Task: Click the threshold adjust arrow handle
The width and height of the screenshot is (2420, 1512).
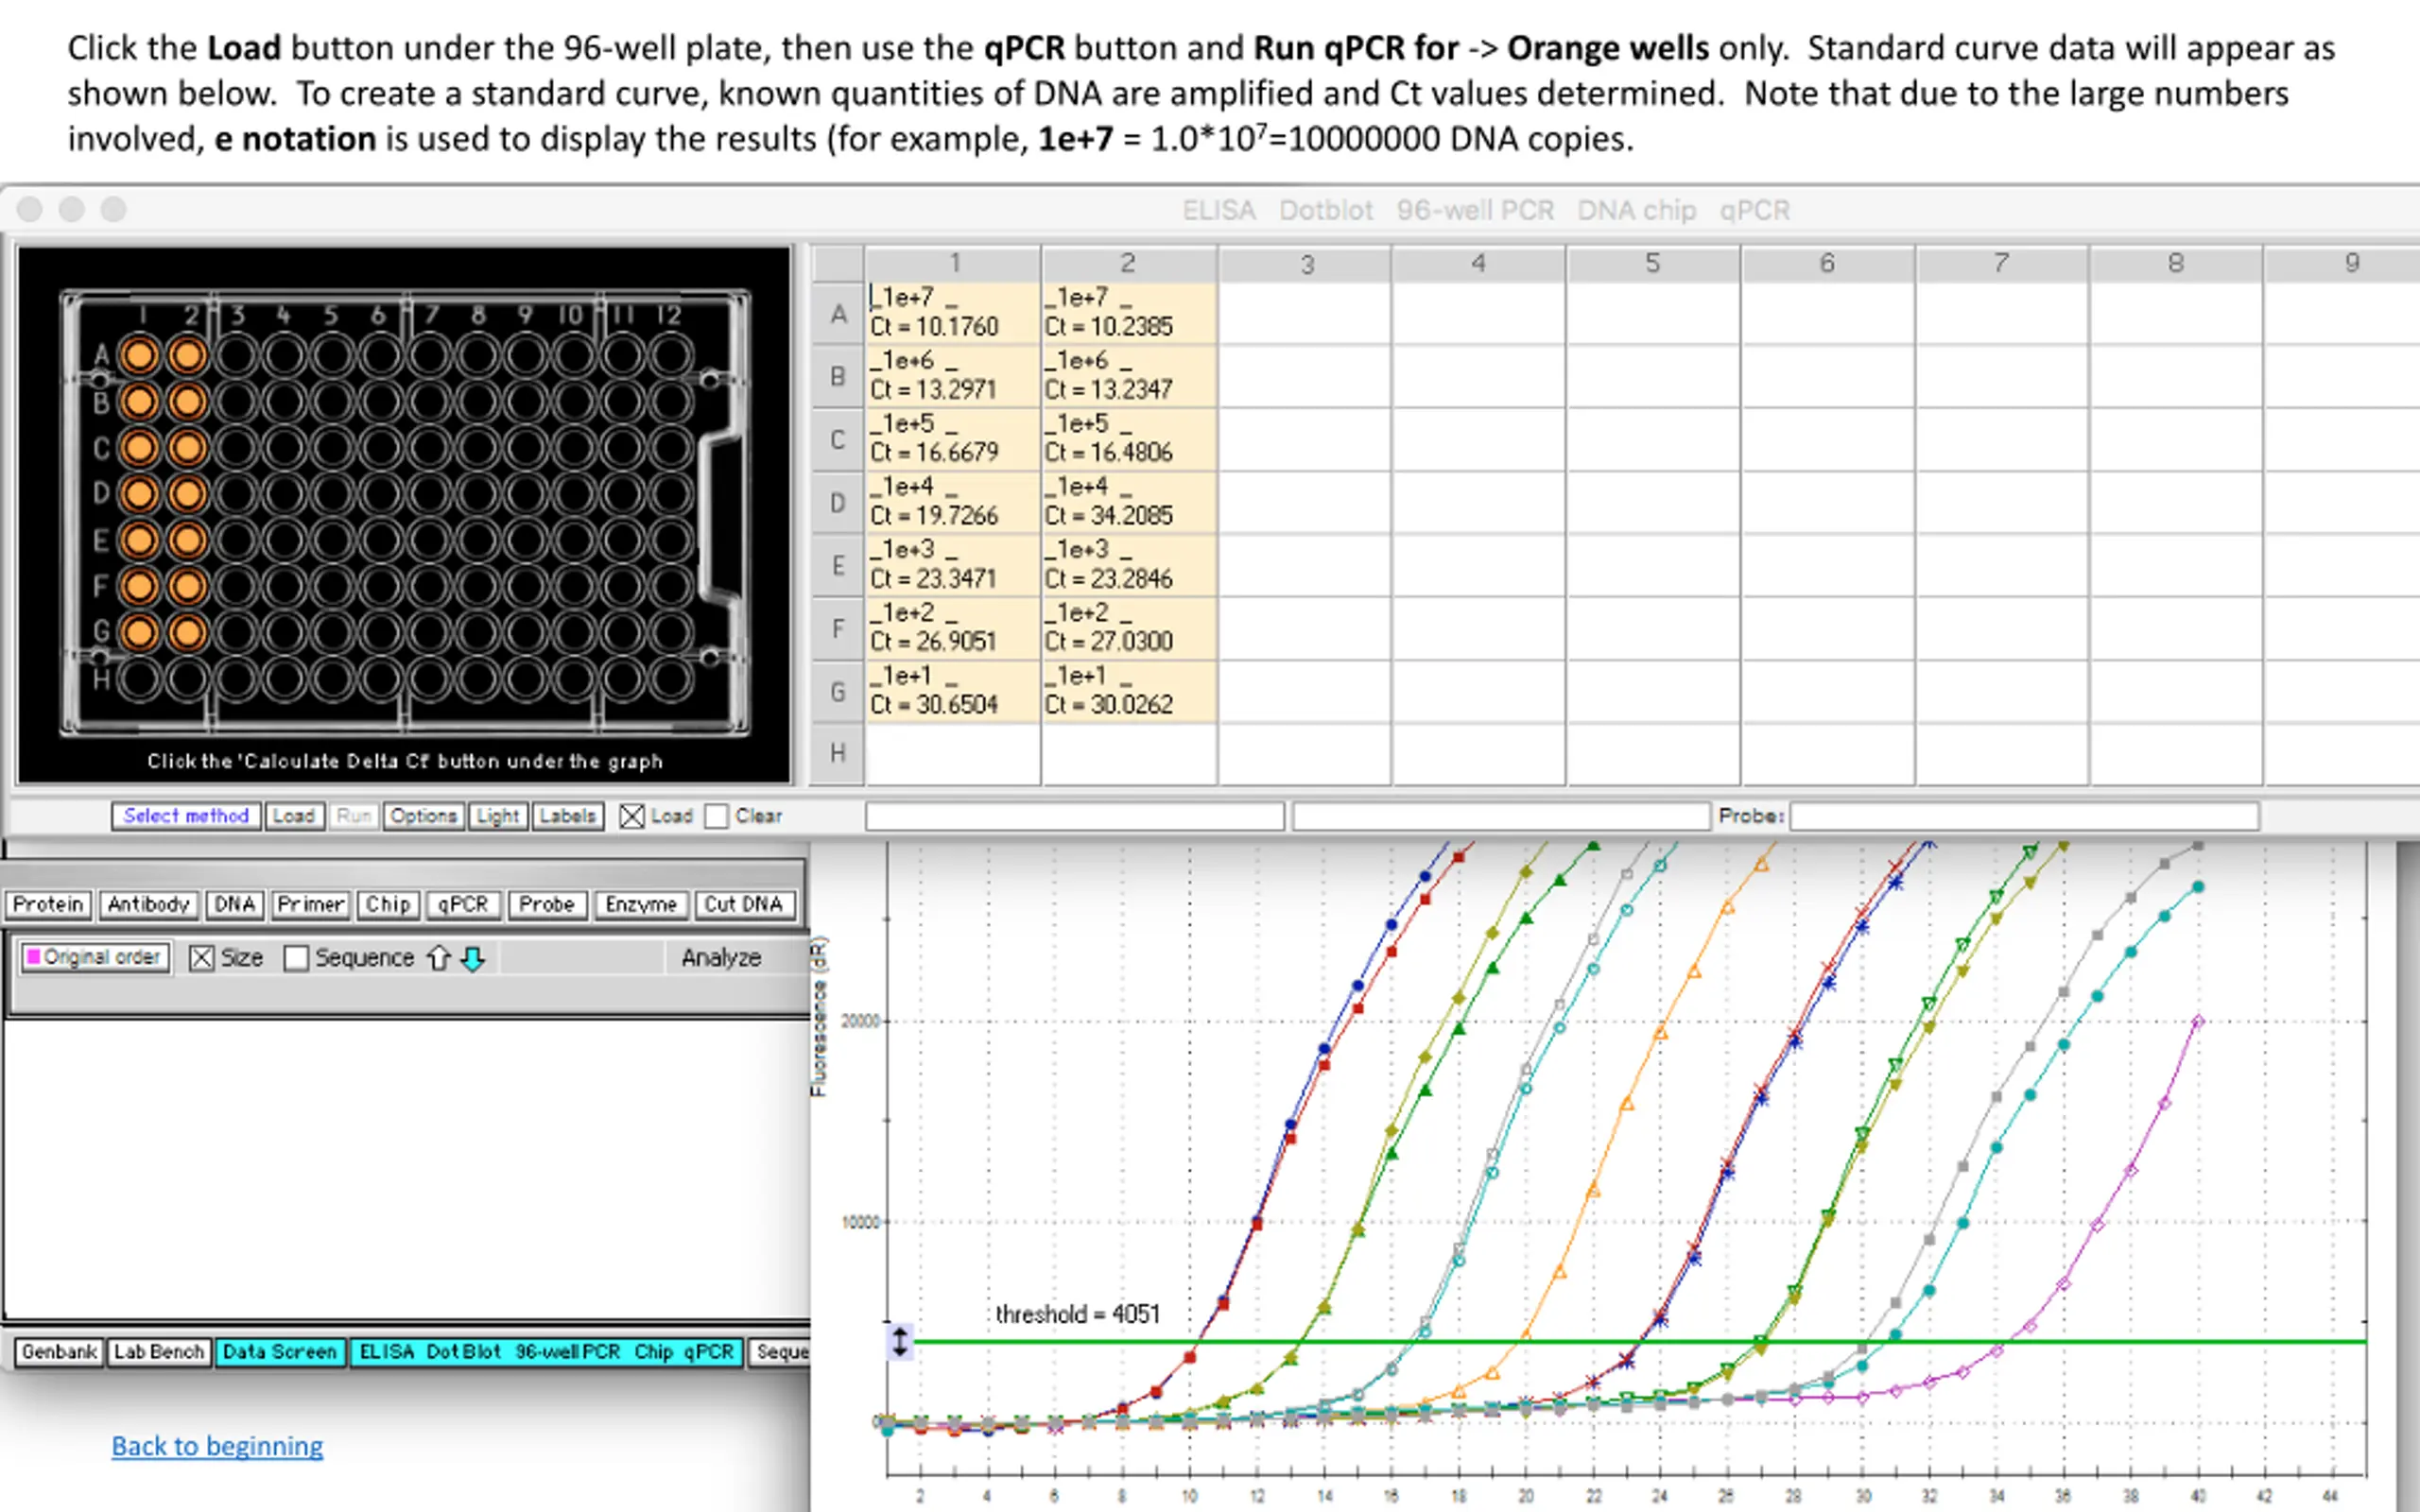Action: [x=900, y=1341]
